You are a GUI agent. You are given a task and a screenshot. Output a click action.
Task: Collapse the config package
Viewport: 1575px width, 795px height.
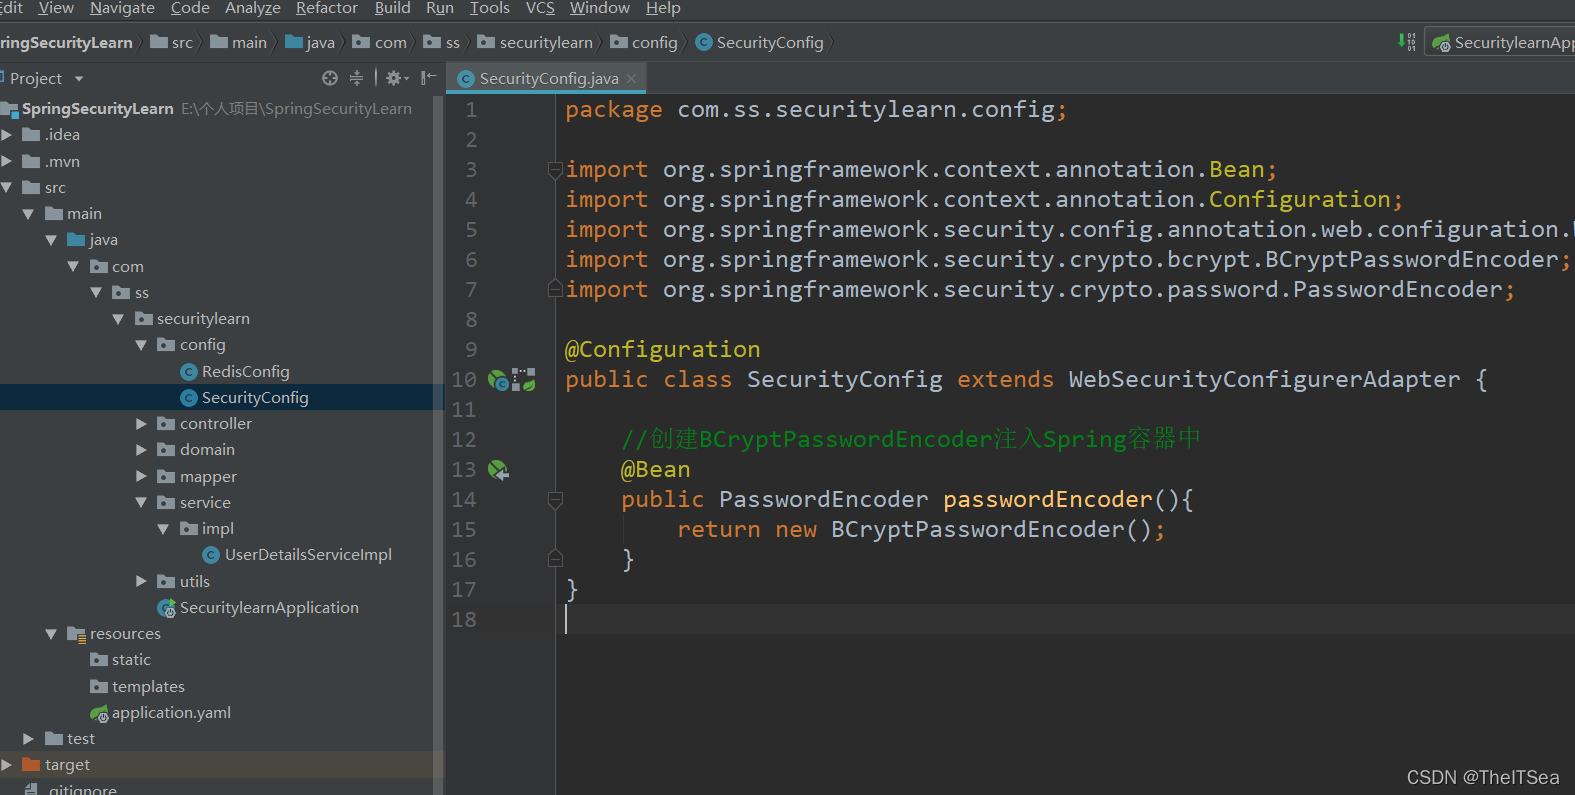[141, 345]
